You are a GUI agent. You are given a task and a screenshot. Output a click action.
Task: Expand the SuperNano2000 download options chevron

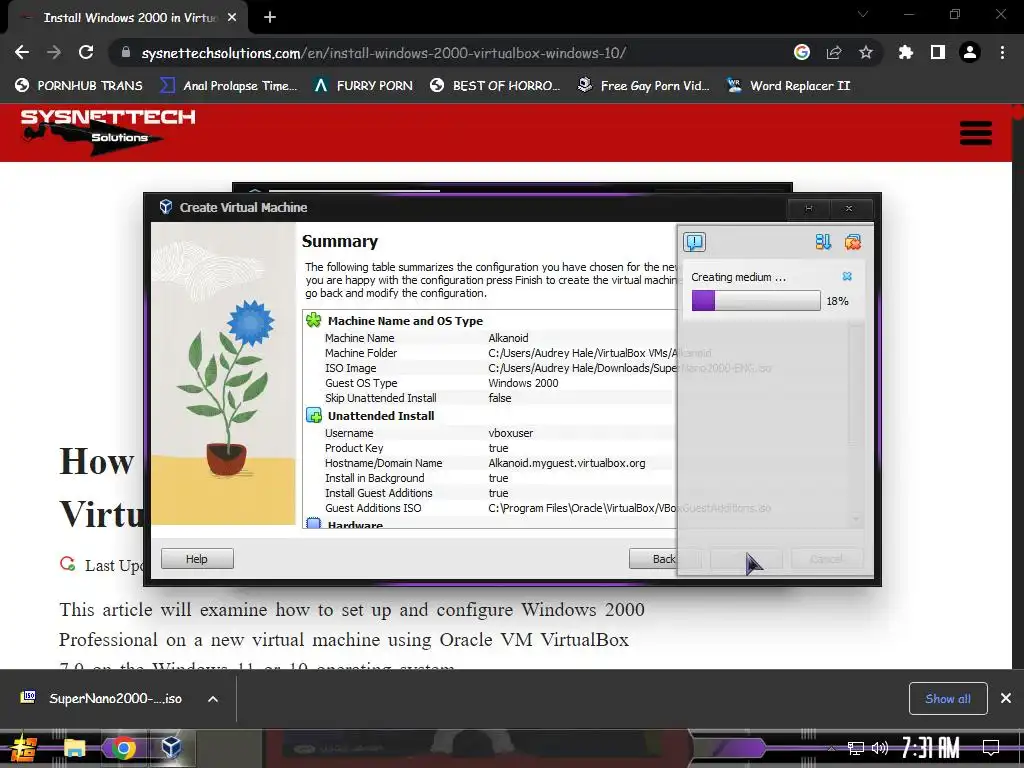[x=213, y=699]
